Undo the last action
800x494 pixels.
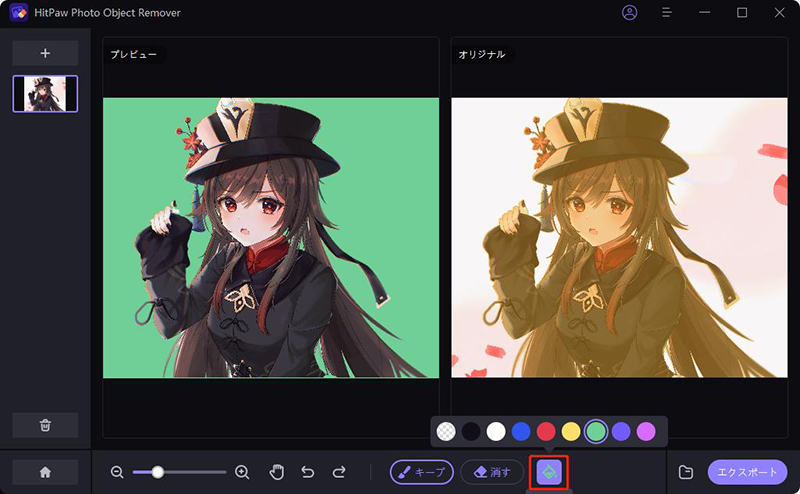click(309, 472)
